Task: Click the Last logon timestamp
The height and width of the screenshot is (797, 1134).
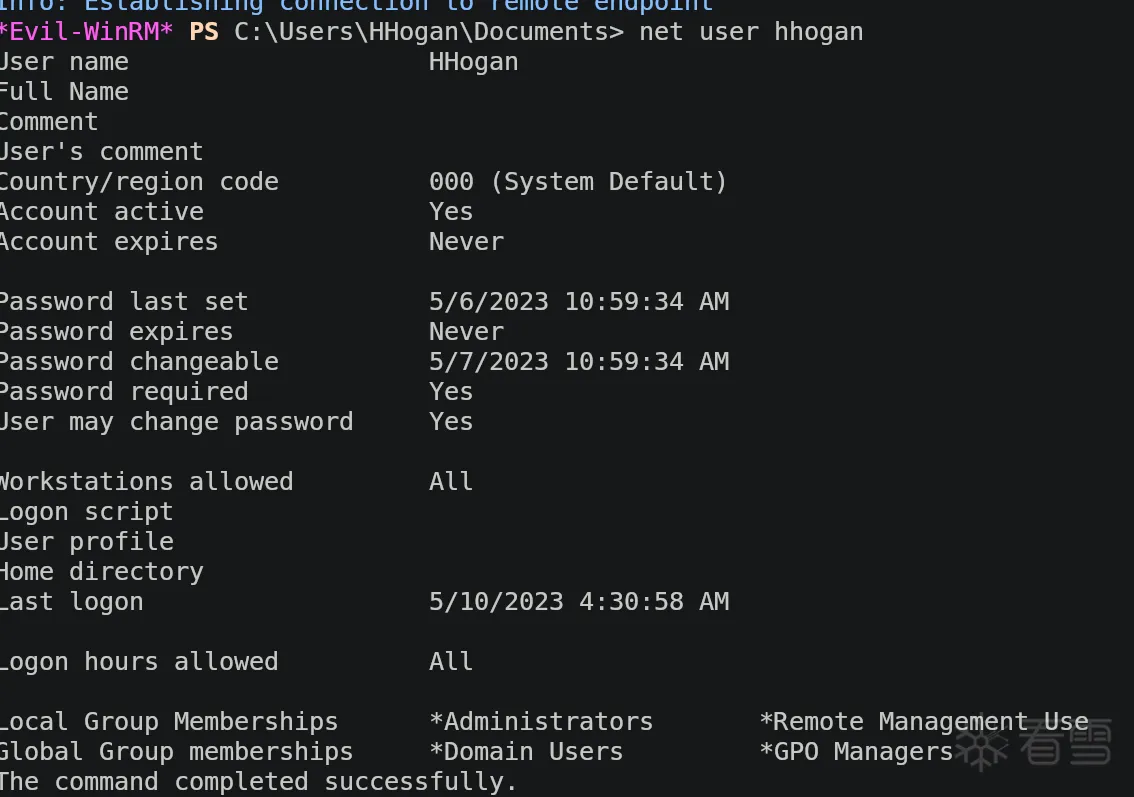Action: coord(578,602)
